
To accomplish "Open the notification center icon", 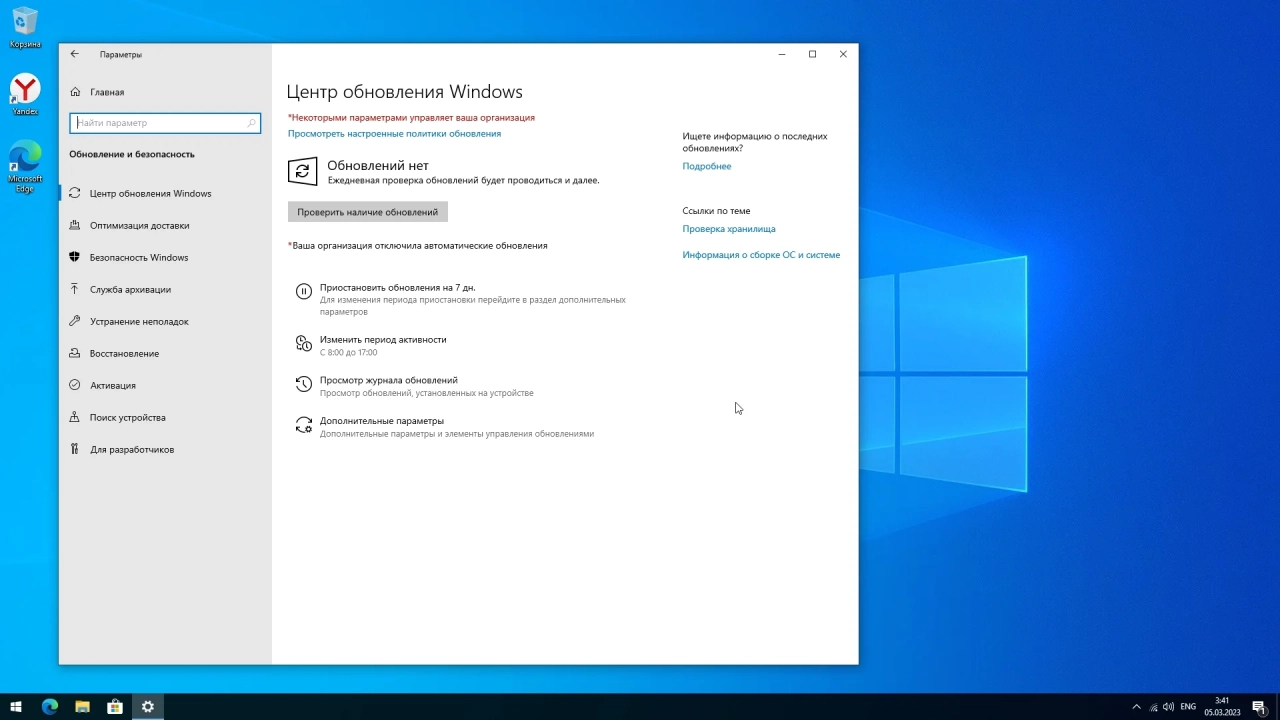I will [x=1259, y=707].
